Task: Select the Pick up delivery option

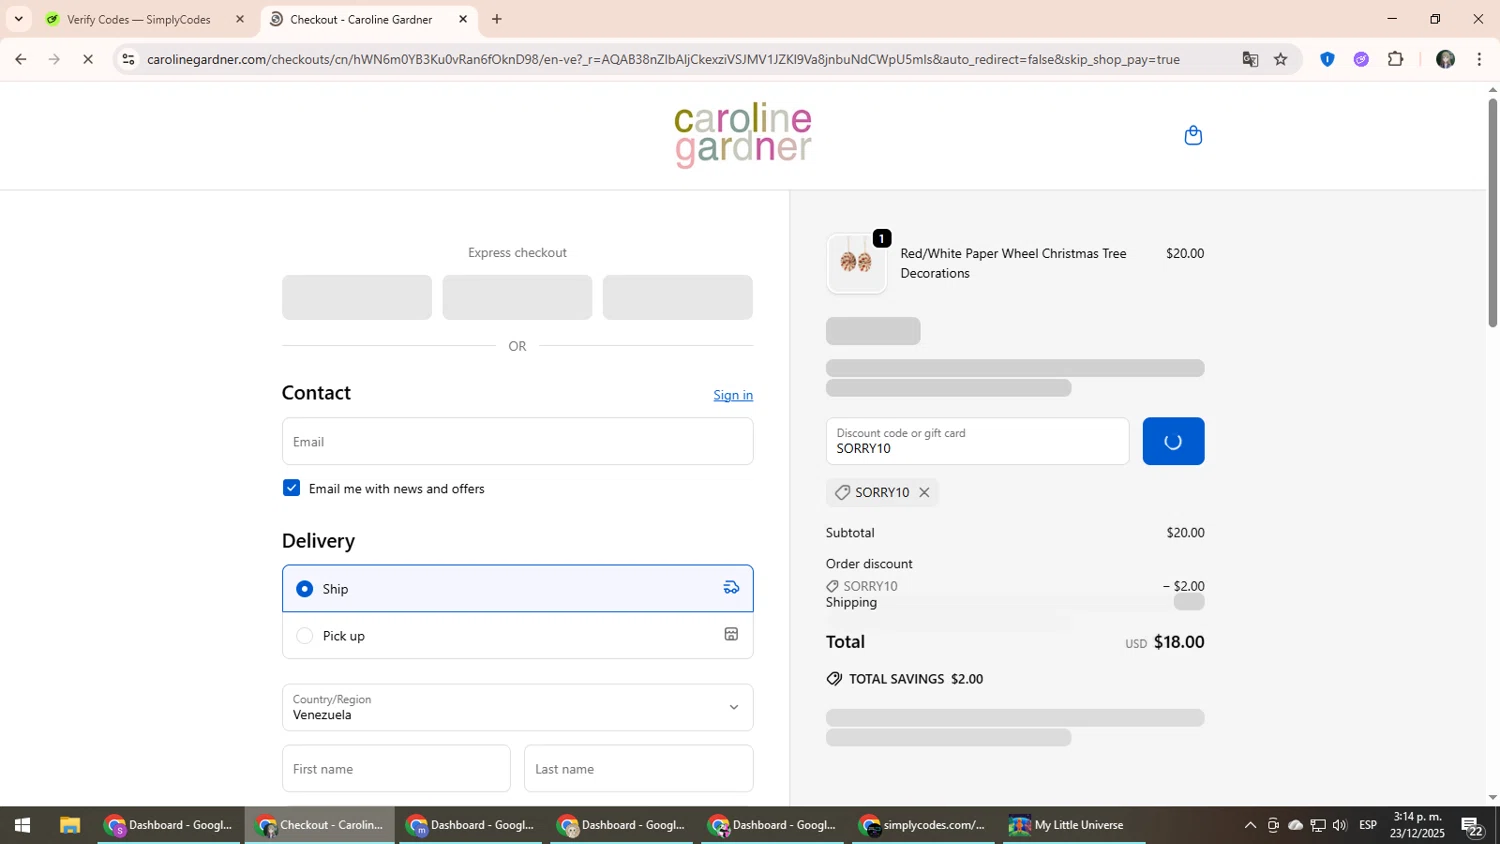Action: pyautogui.click(x=517, y=635)
